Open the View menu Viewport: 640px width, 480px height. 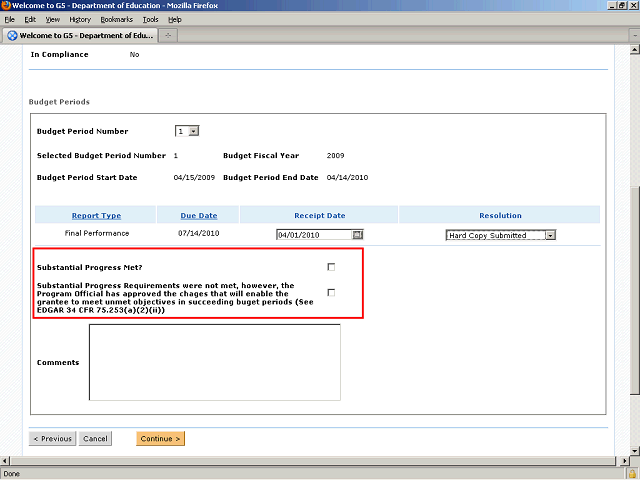point(53,20)
